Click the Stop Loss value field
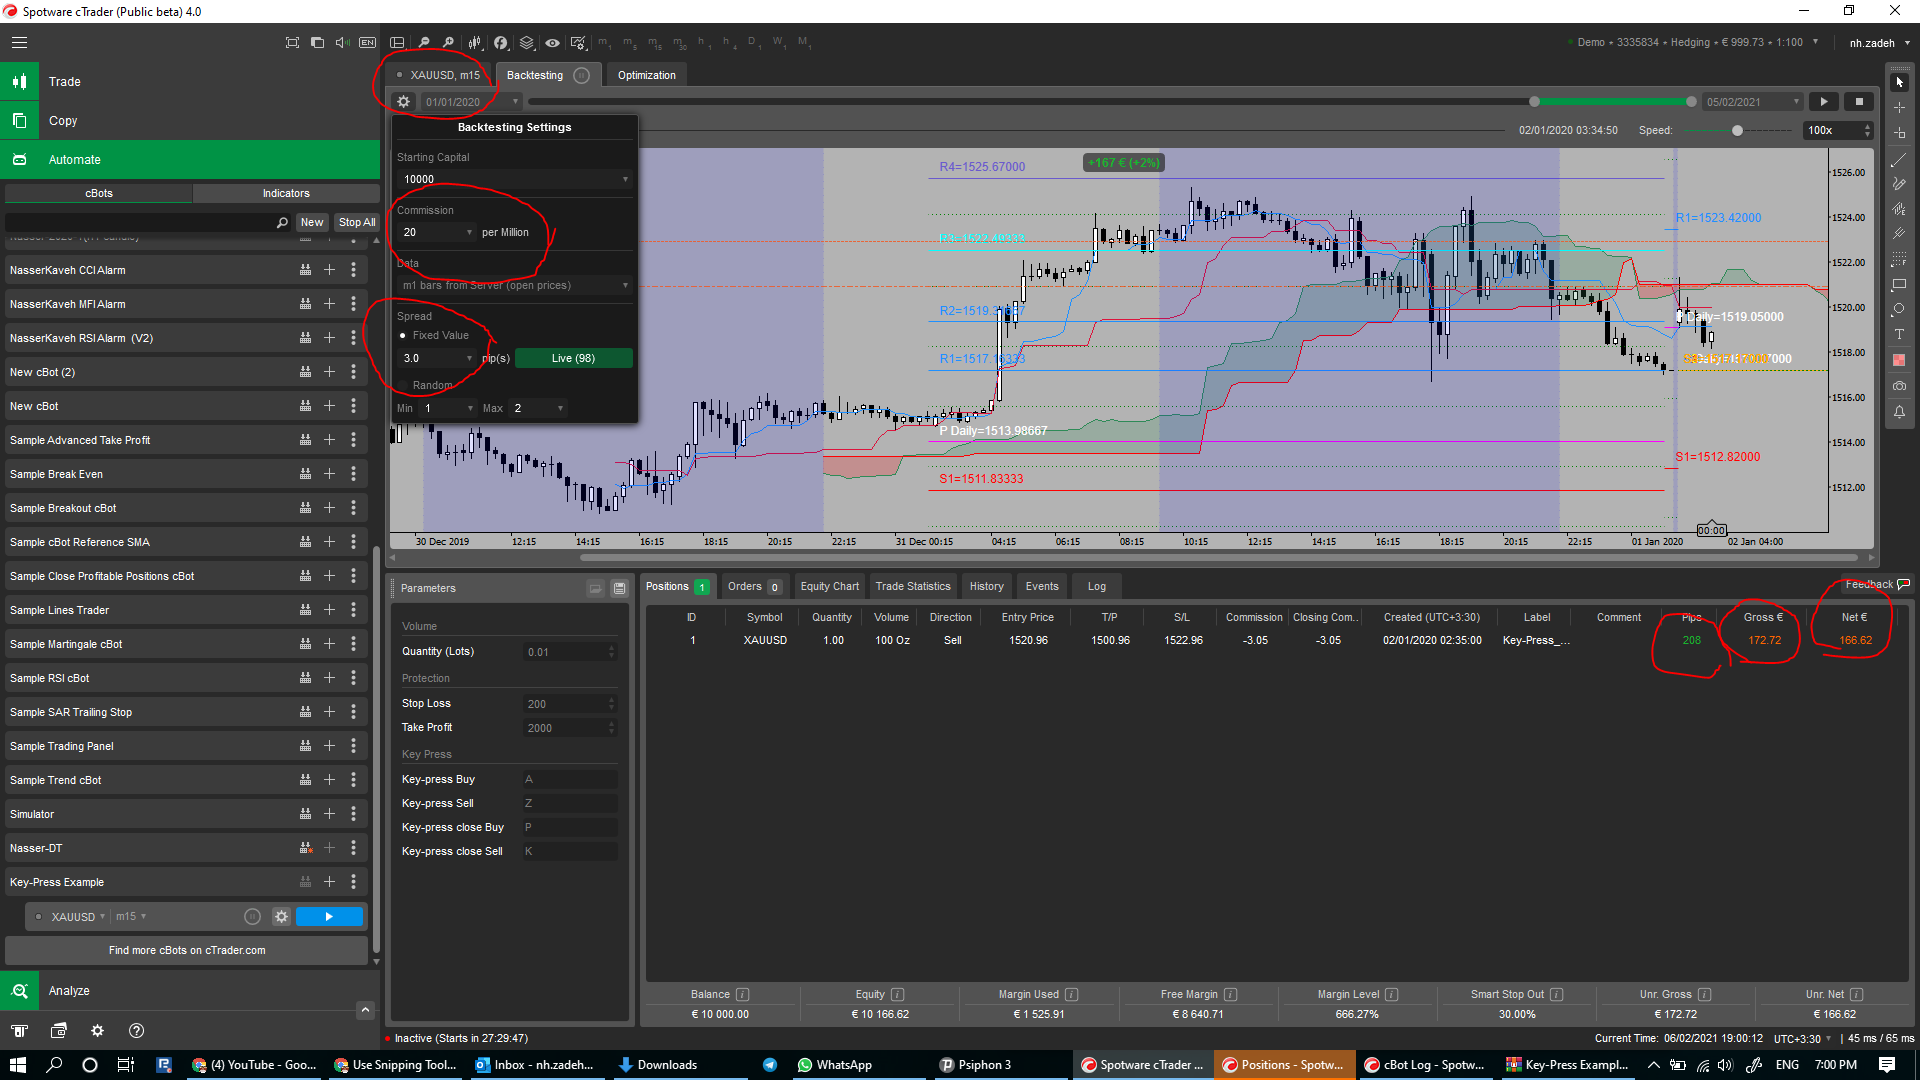1920x1080 pixels. 569,704
